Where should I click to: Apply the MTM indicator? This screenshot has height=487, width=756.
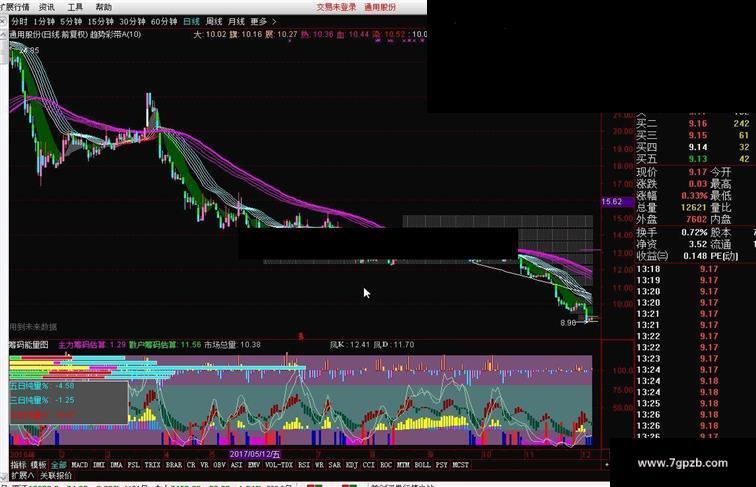point(403,465)
